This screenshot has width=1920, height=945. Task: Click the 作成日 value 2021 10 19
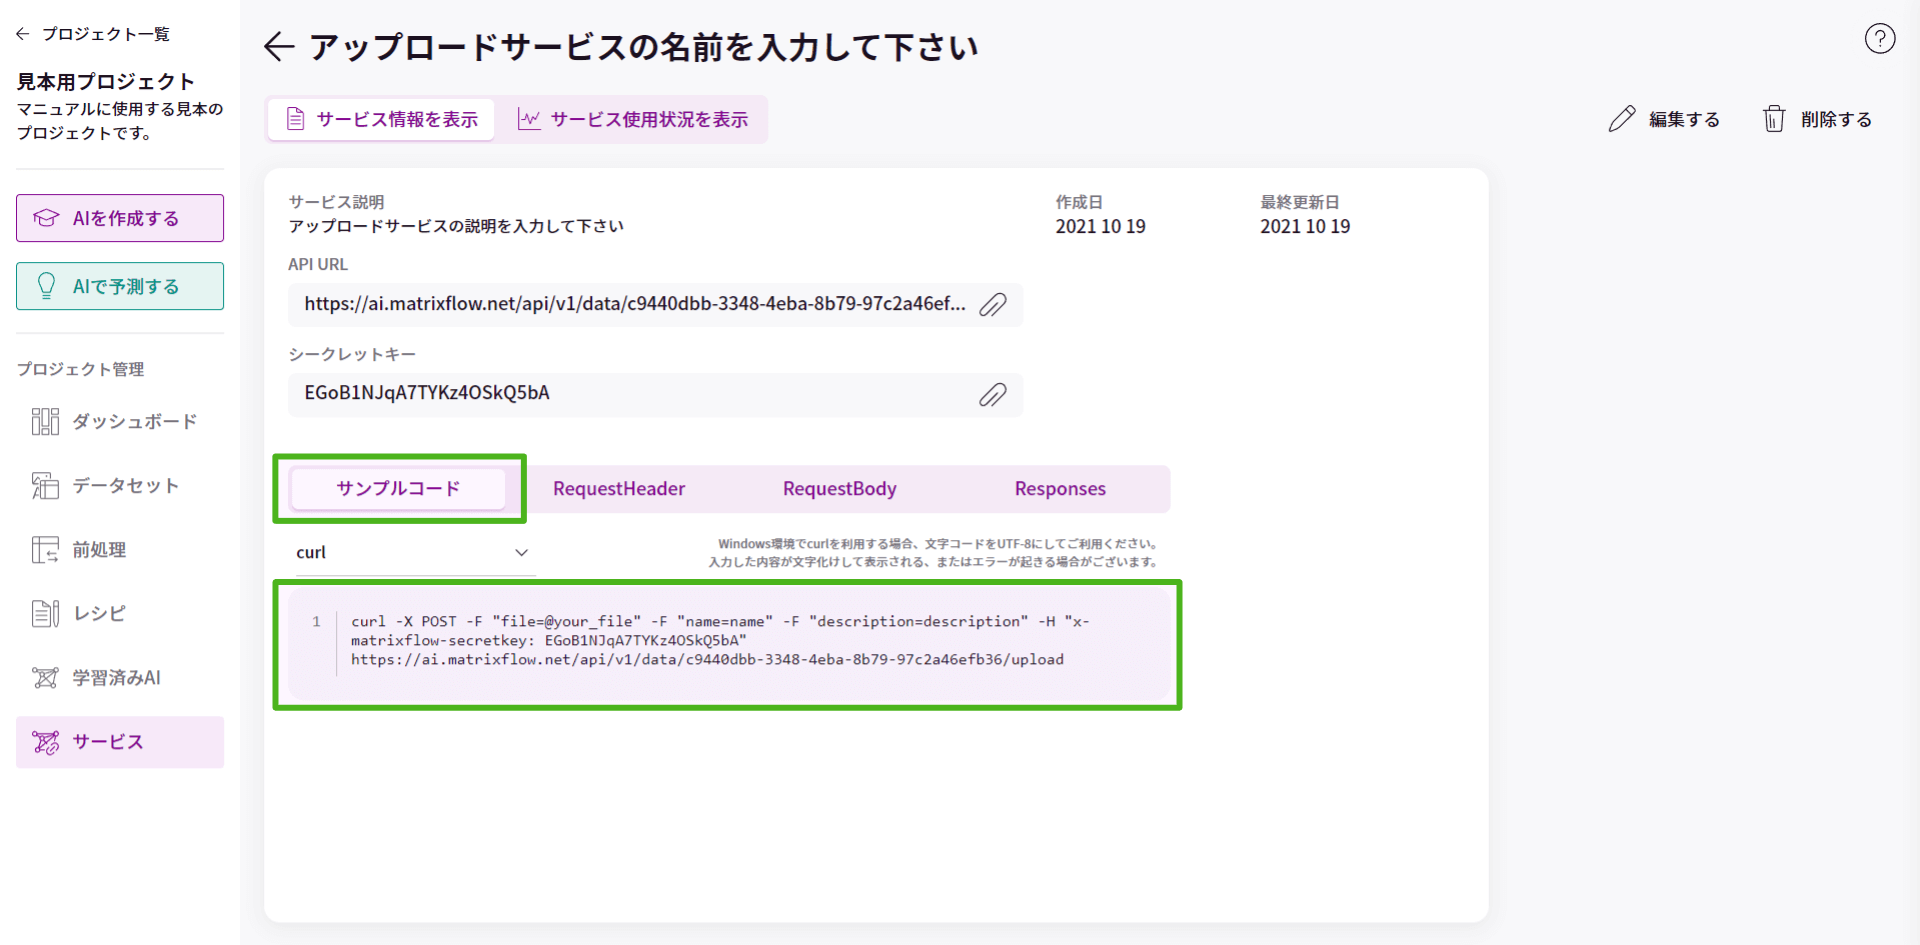coord(1100,227)
